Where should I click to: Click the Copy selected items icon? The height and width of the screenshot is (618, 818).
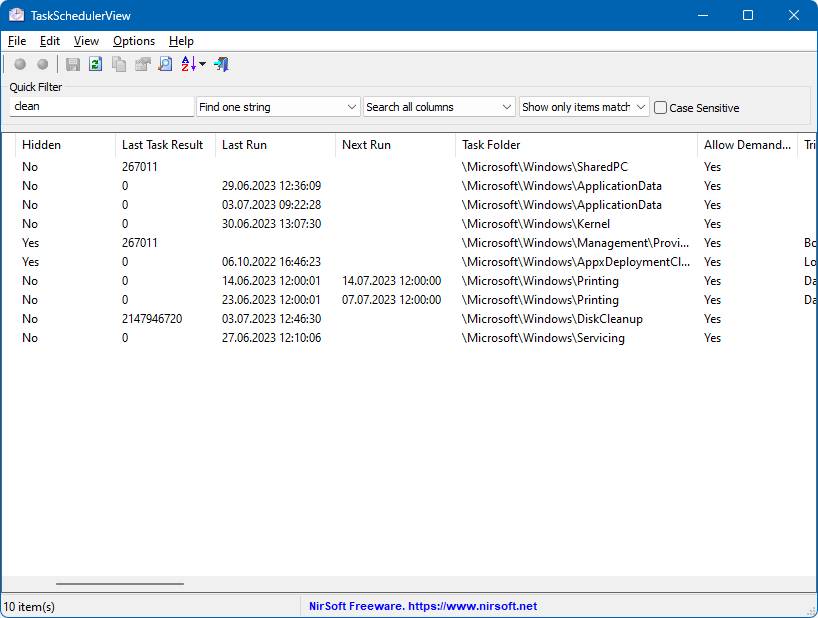coord(119,64)
